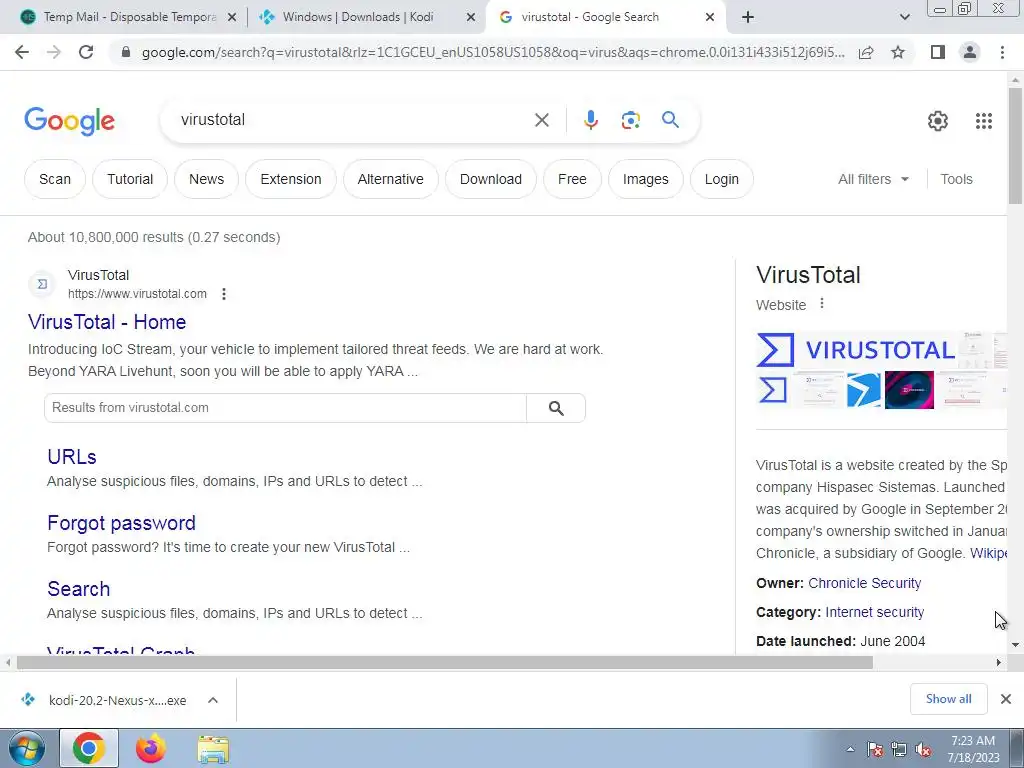The height and width of the screenshot is (768, 1024).
Task: Open the Windows Start button
Action: [27, 748]
